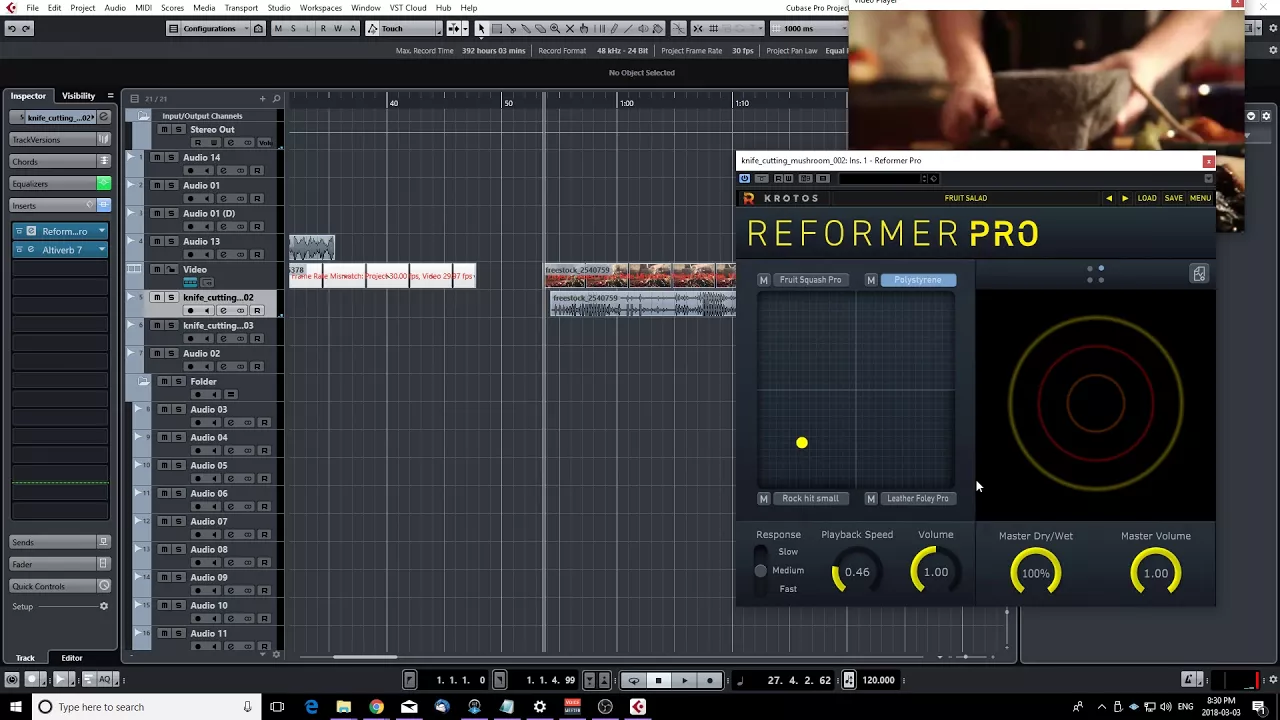Open Chrome from the Windows taskbar
Screen dimensions: 1280x720
pos(376,707)
